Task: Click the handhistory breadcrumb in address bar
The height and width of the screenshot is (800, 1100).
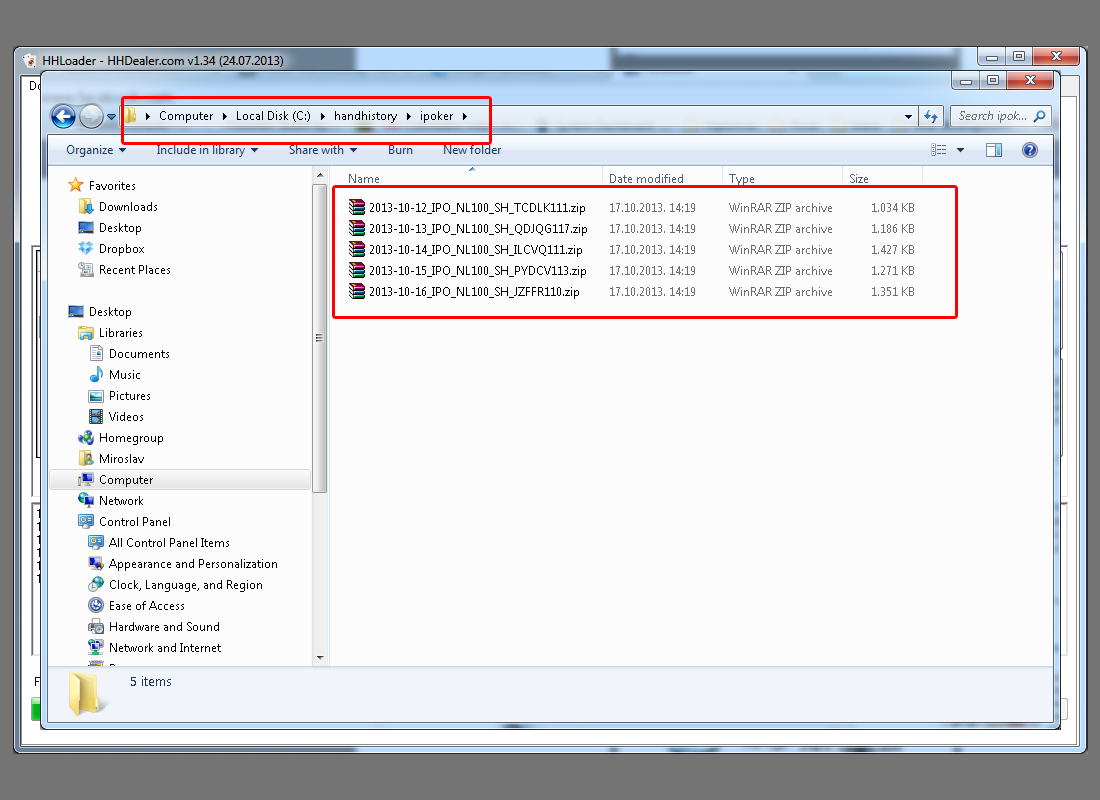Action: click(365, 116)
